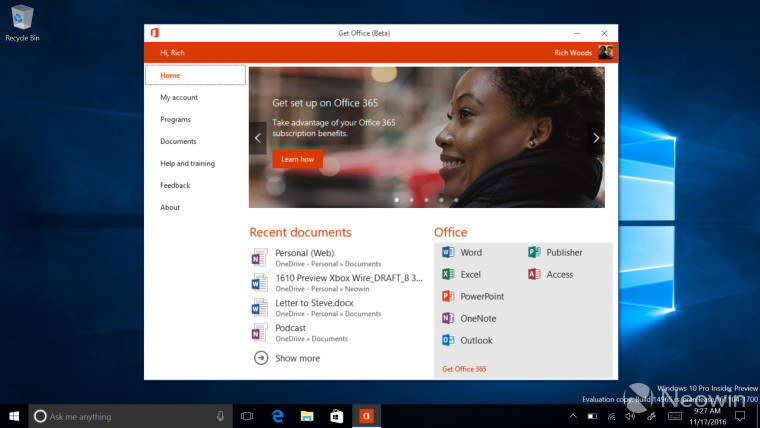Click Get Office icon on the taskbar
760x428 pixels.
click(x=366, y=416)
